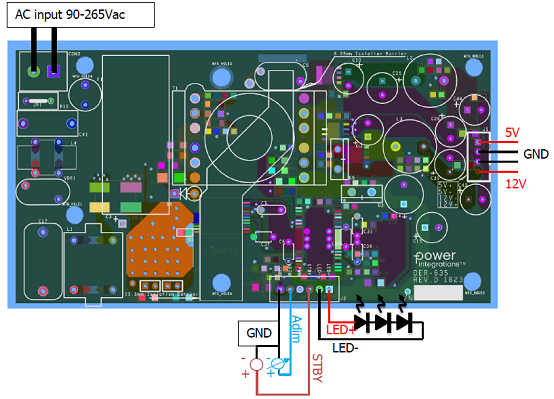Click the red 12V output label
554x399 pixels.
click(x=516, y=184)
